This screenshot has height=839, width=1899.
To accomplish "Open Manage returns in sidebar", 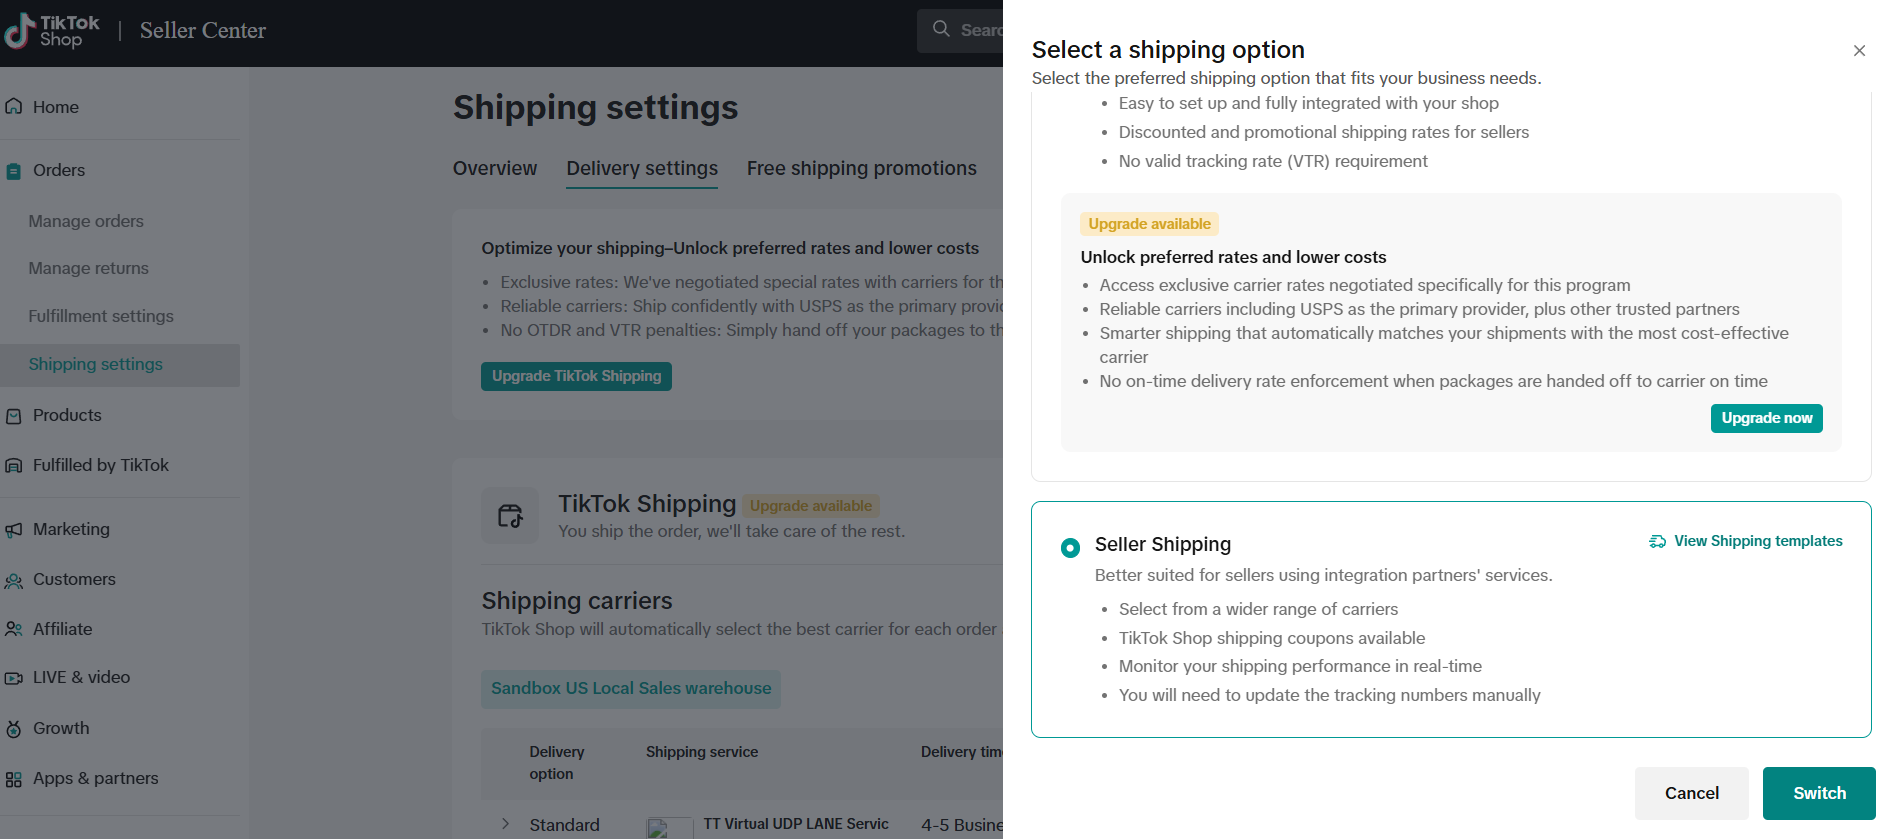I will click(x=88, y=268).
